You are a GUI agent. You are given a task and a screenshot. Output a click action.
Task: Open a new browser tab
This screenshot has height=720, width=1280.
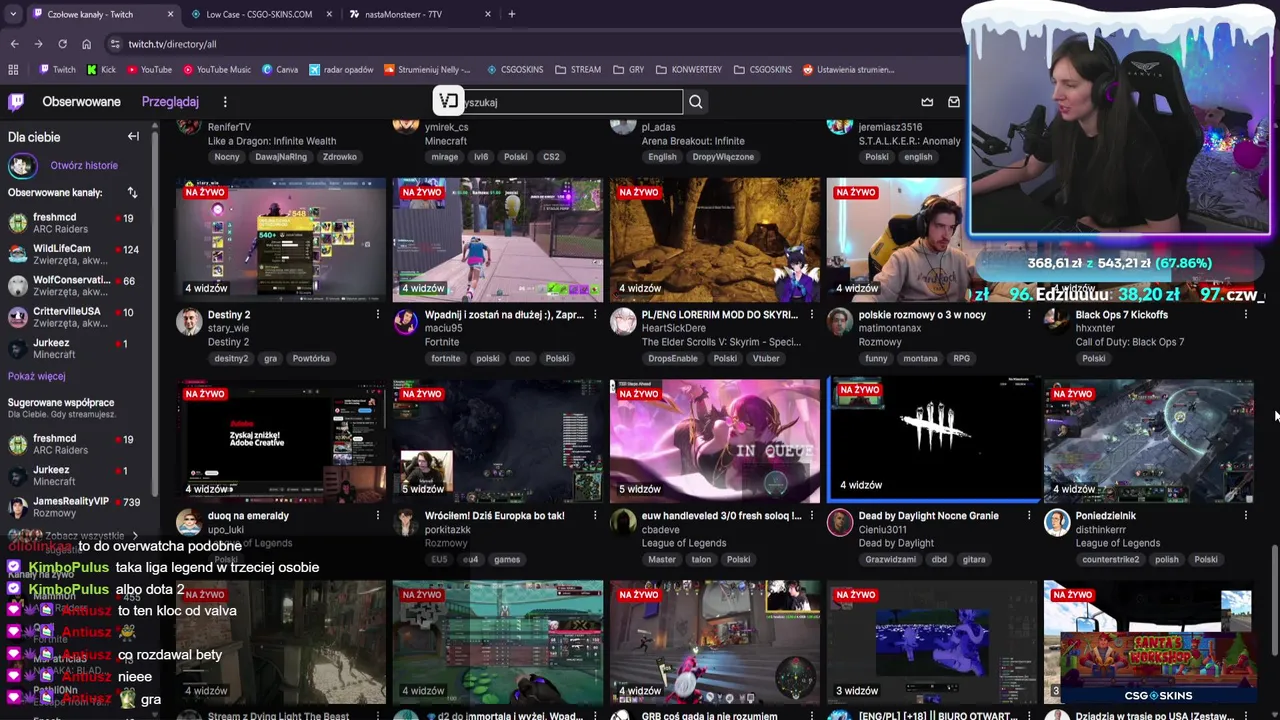click(511, 14)
